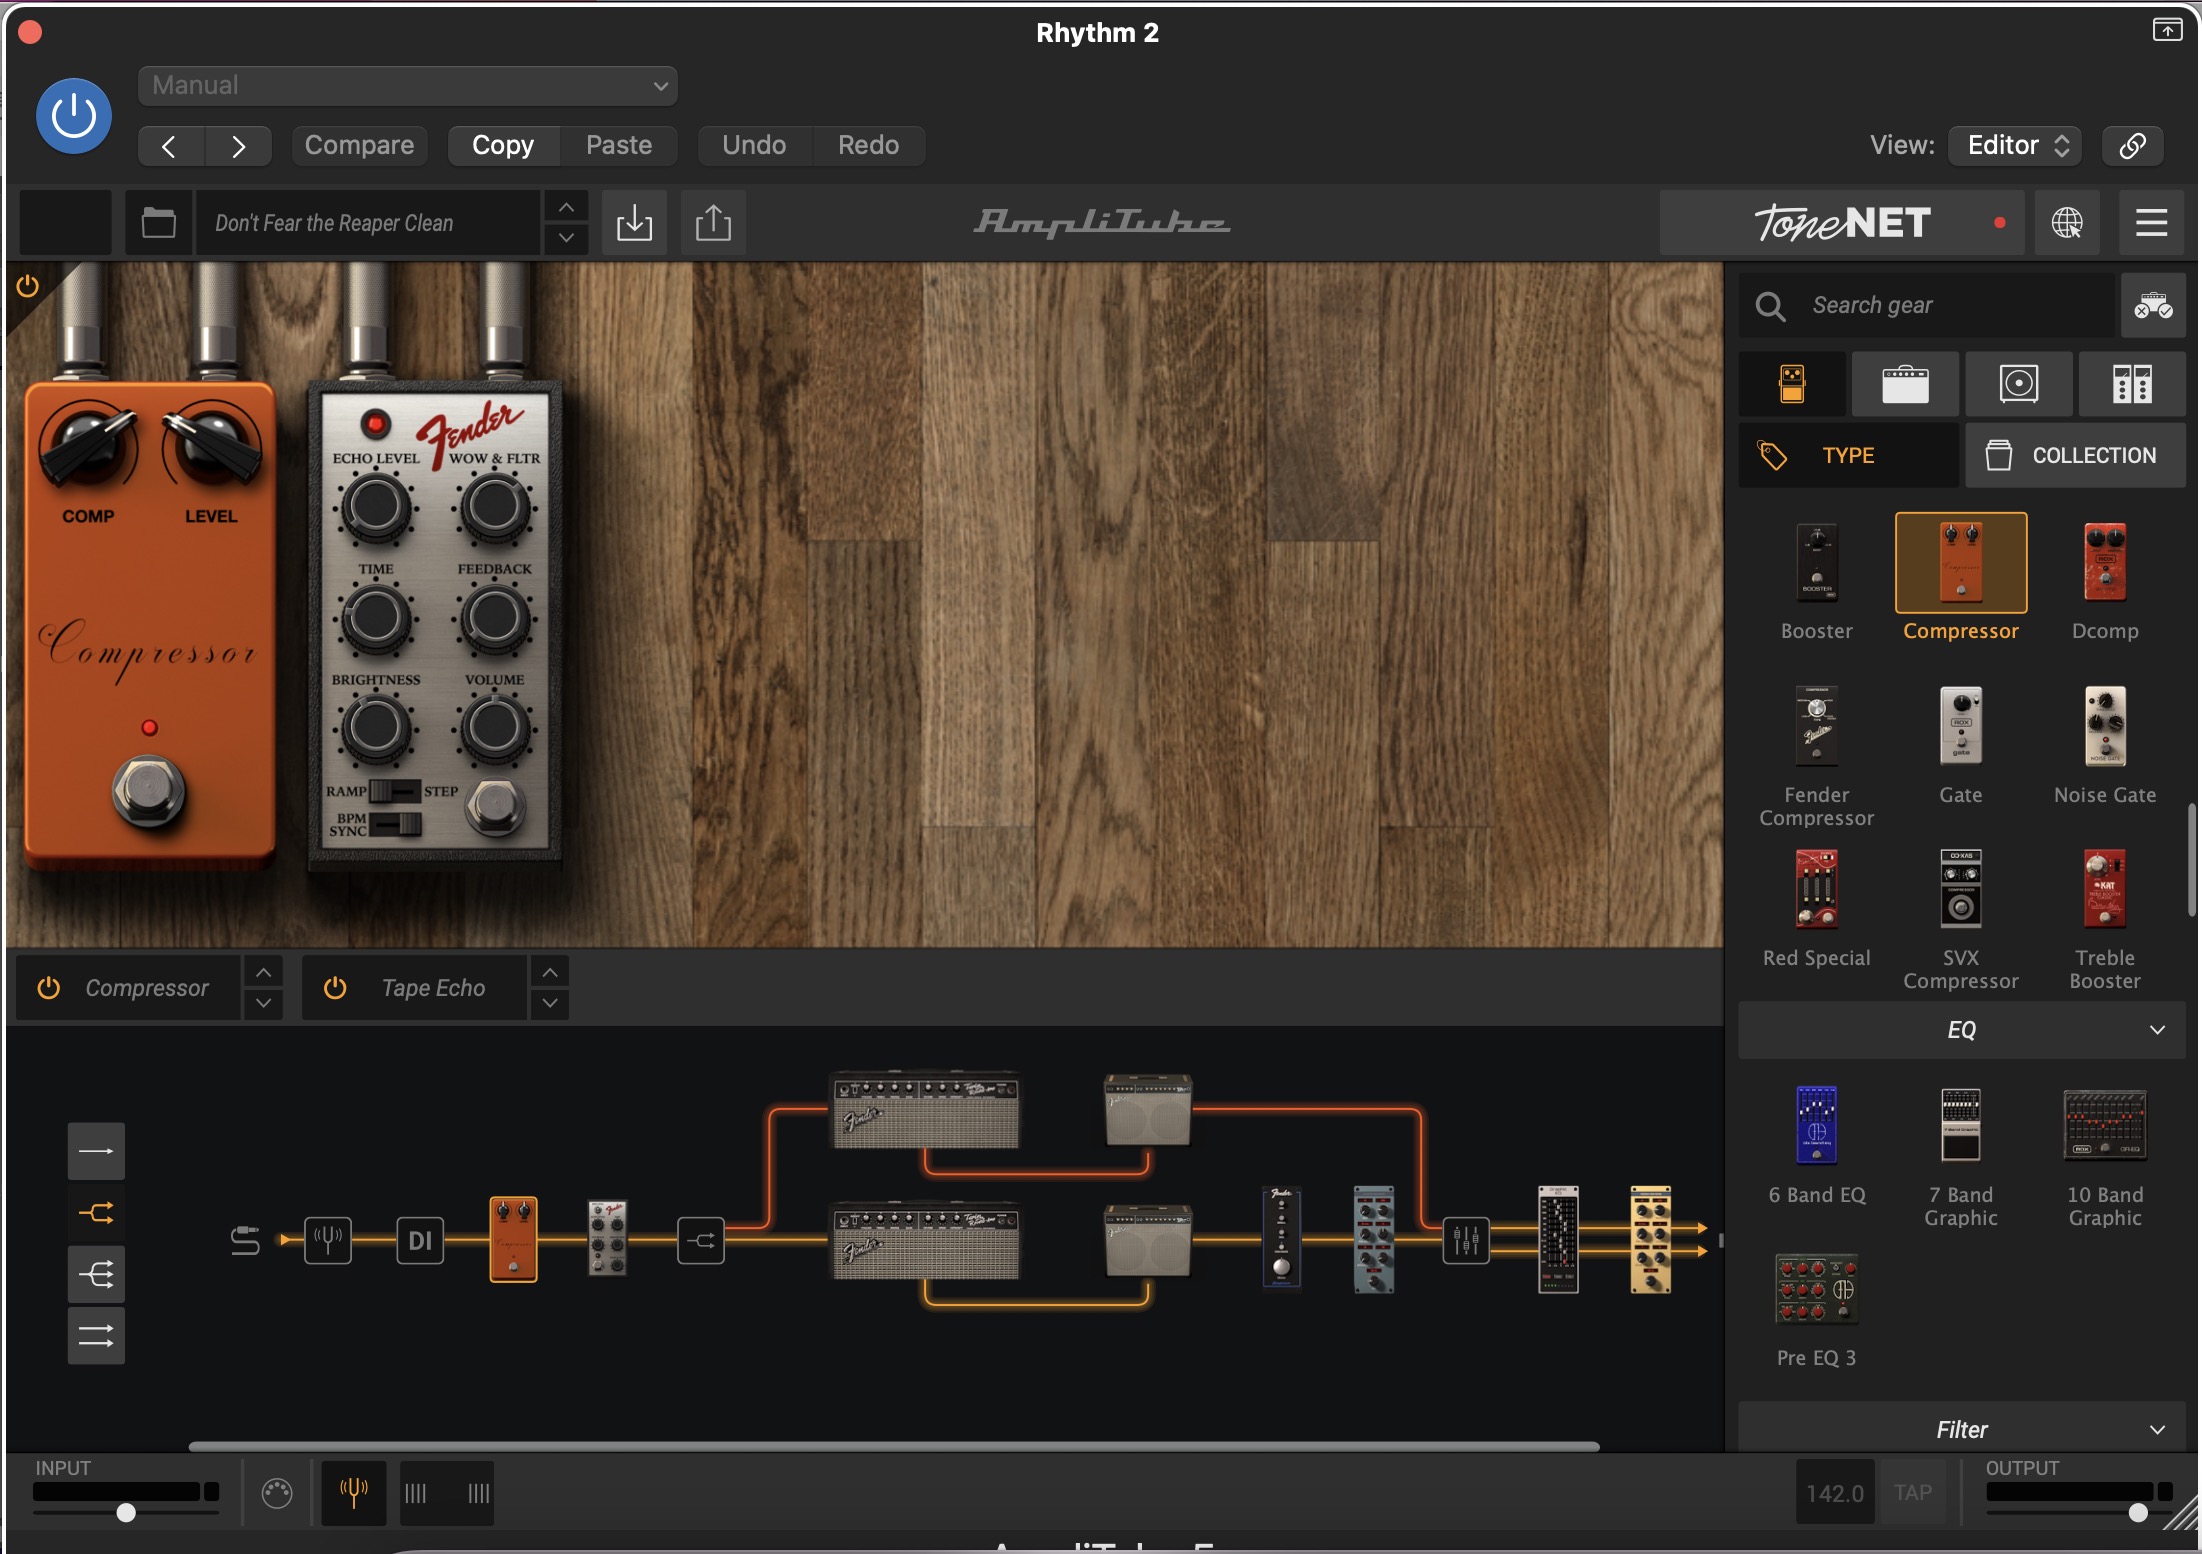Select the Fender Compressor pedal

coord(1817,726)
